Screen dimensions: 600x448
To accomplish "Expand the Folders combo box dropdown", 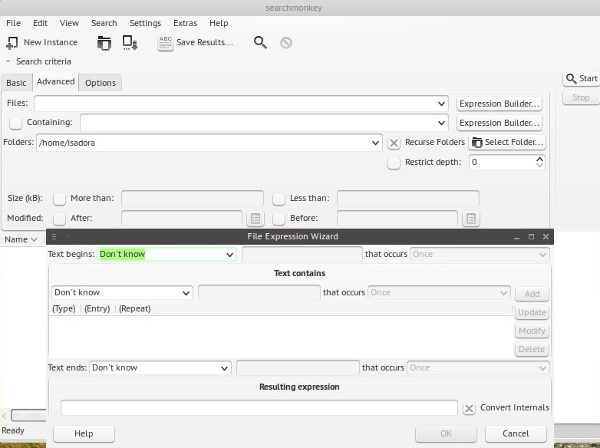I will (x=375, y=143).
